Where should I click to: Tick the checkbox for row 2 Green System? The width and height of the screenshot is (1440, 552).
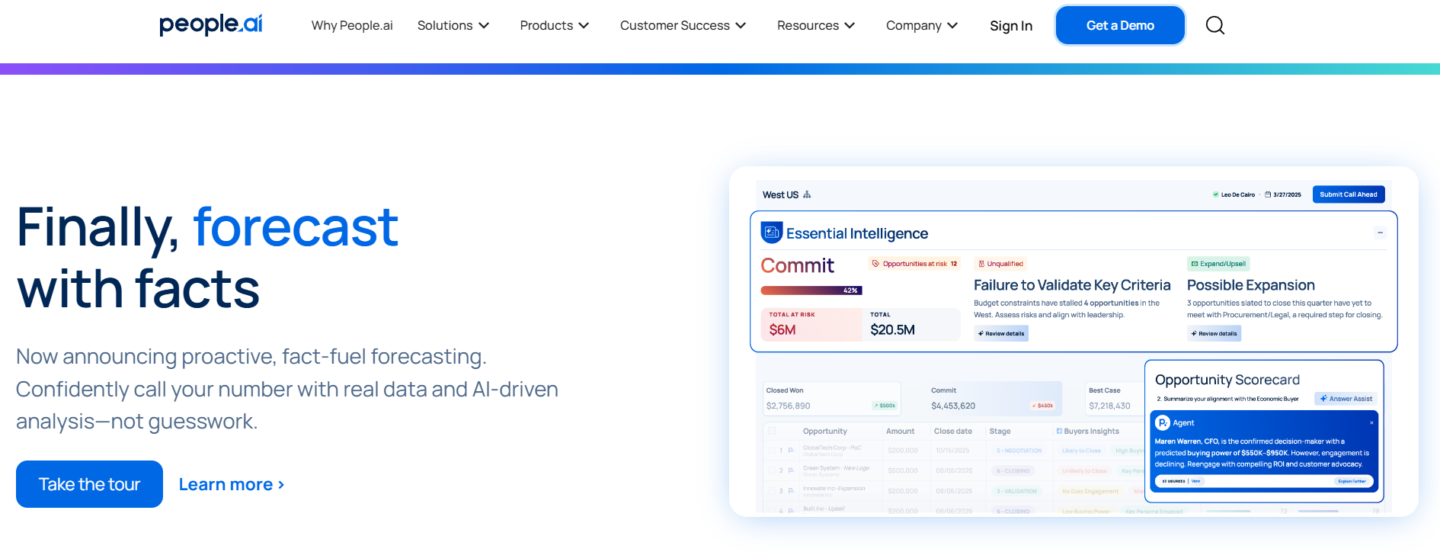pos(770,470)
